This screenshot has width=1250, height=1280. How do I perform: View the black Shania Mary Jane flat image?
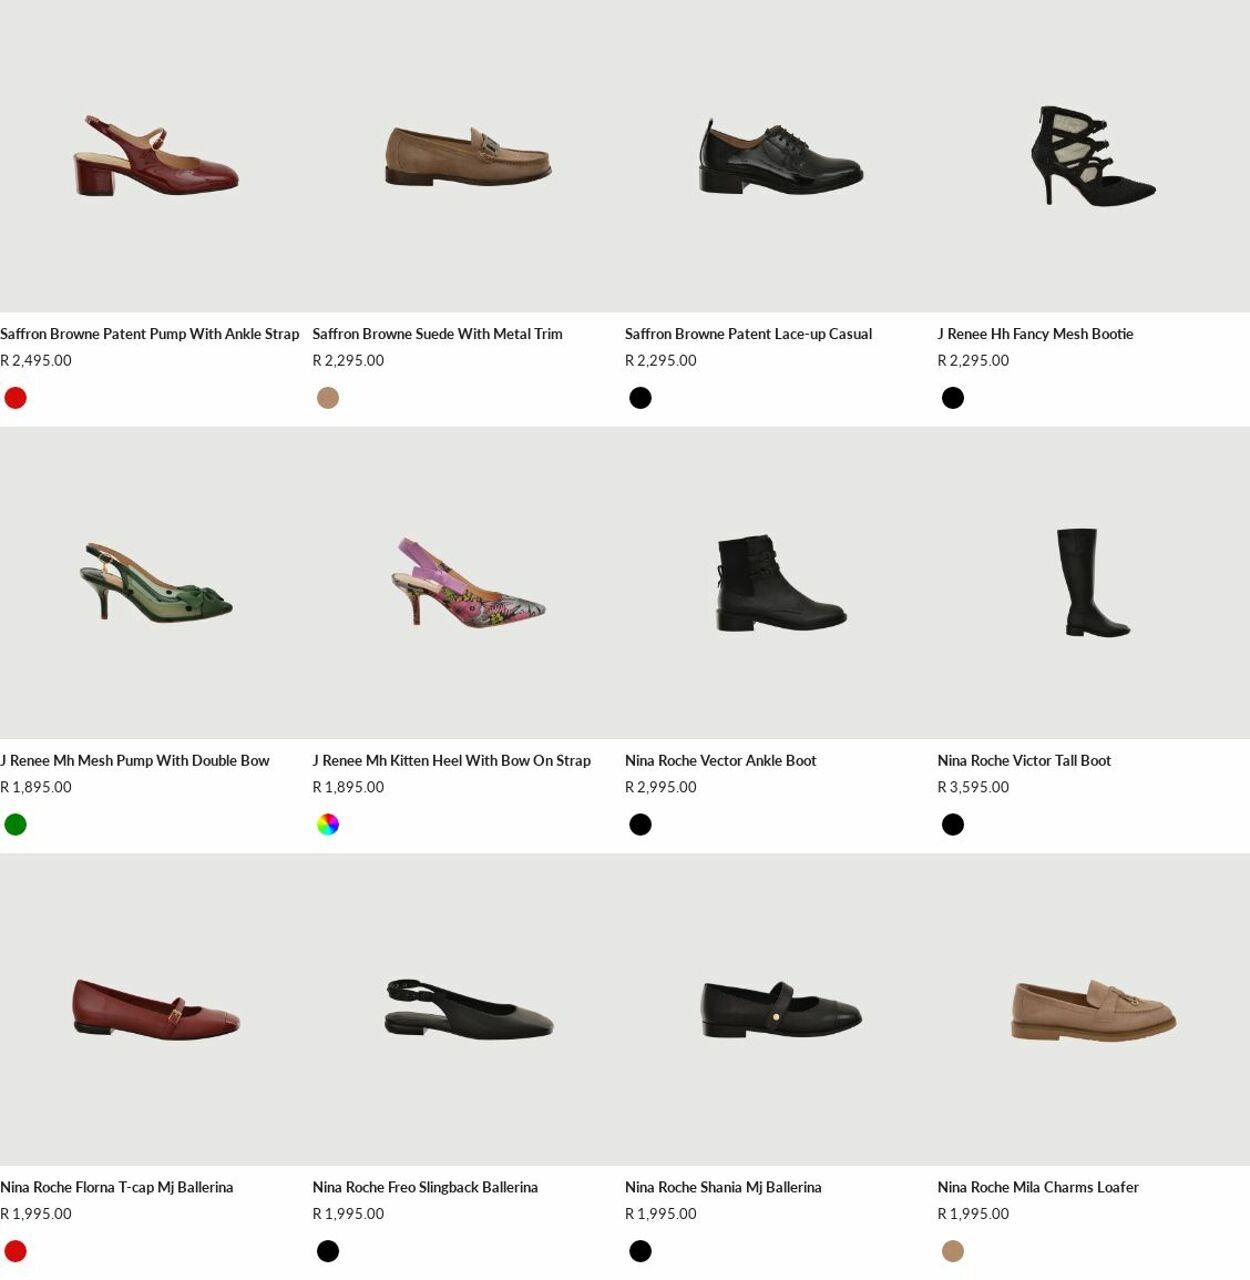[x=781, y=1010]
